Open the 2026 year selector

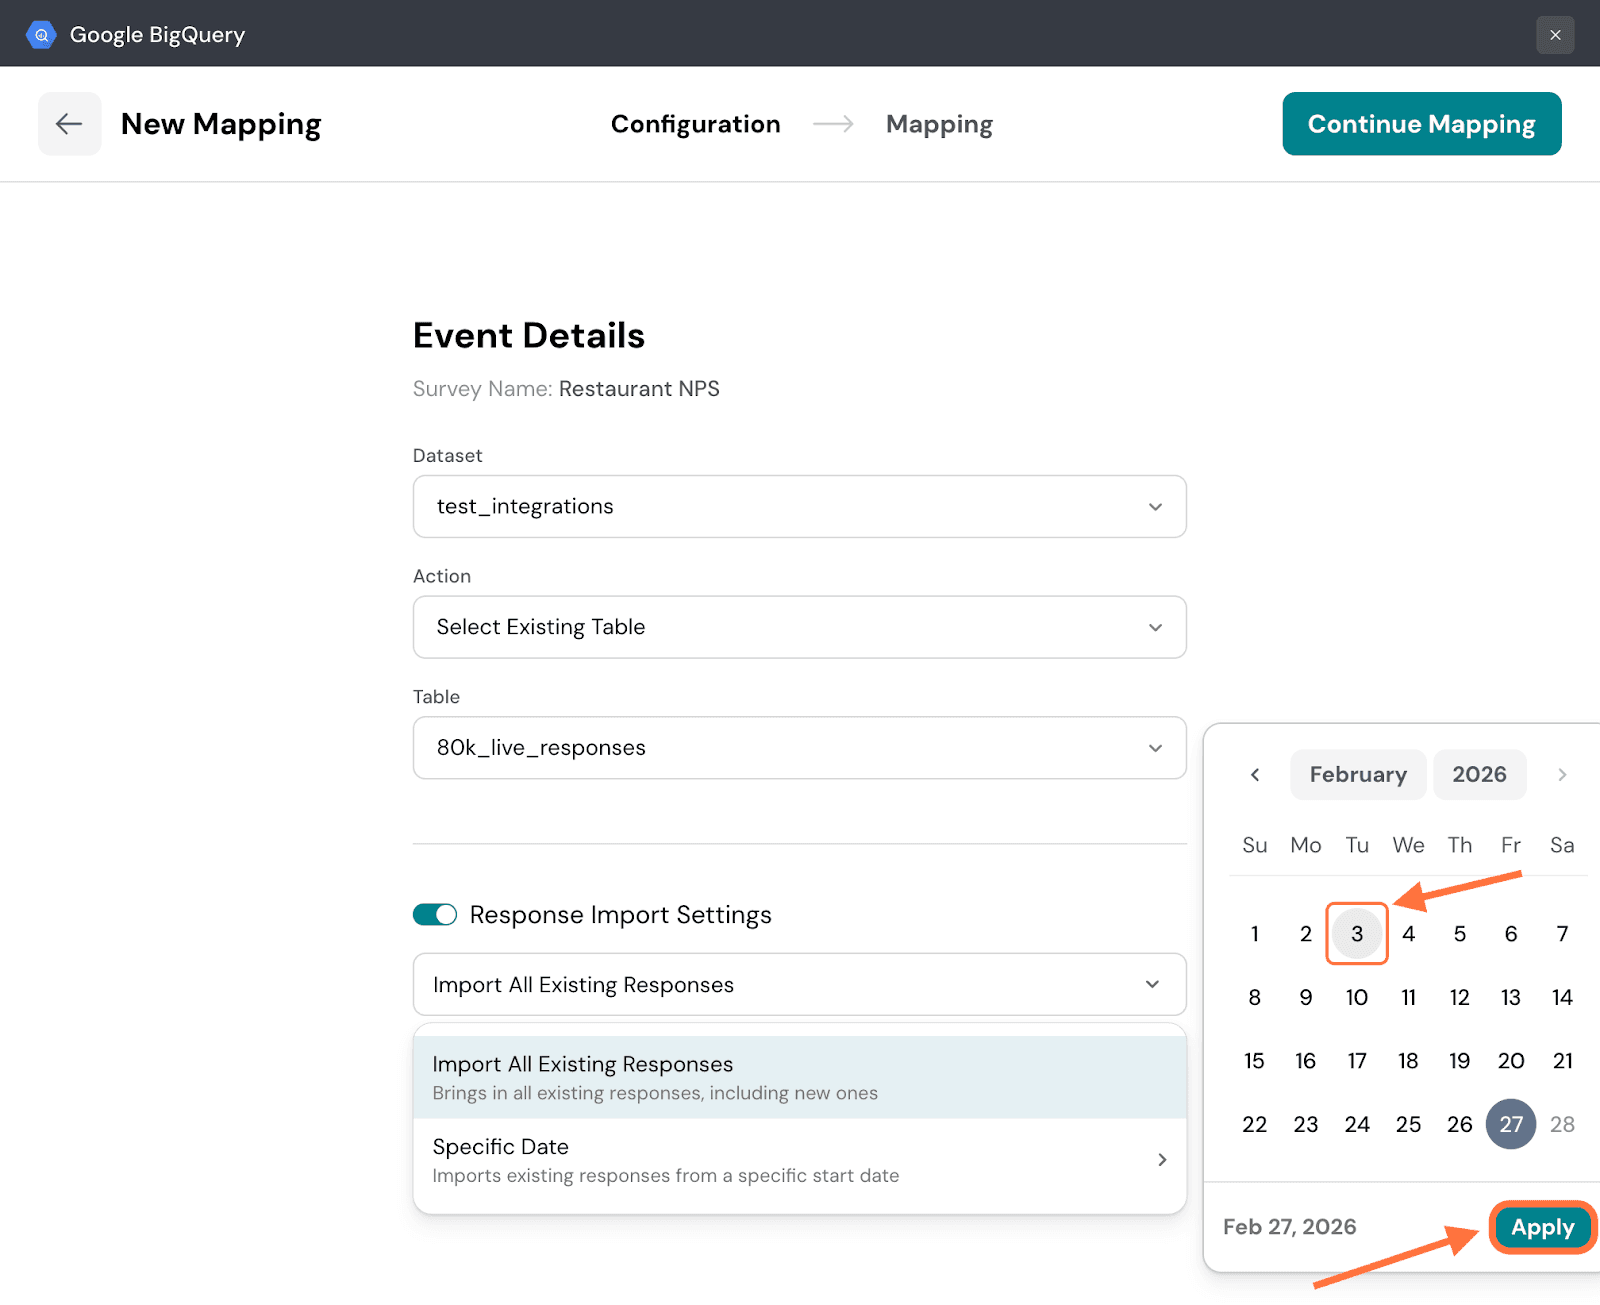click(x=1479, y=775)
